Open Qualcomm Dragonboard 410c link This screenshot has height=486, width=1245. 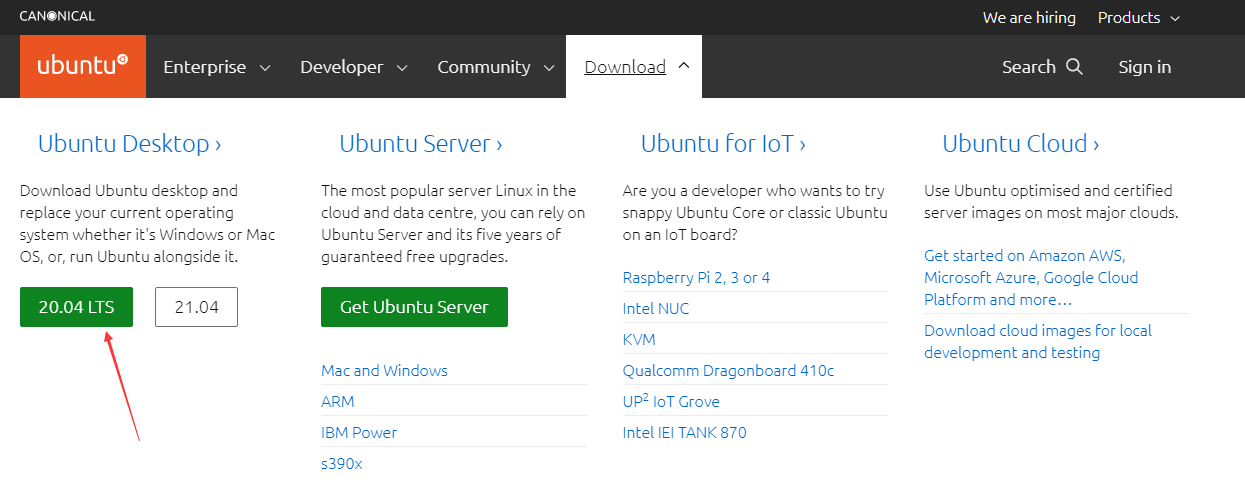pos(728,371)
